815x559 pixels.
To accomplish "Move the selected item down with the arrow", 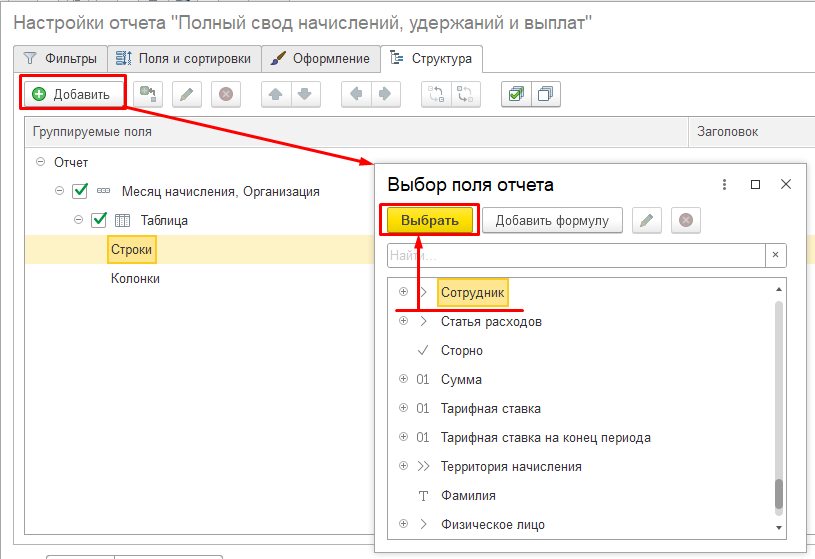I will coord(304,94).
